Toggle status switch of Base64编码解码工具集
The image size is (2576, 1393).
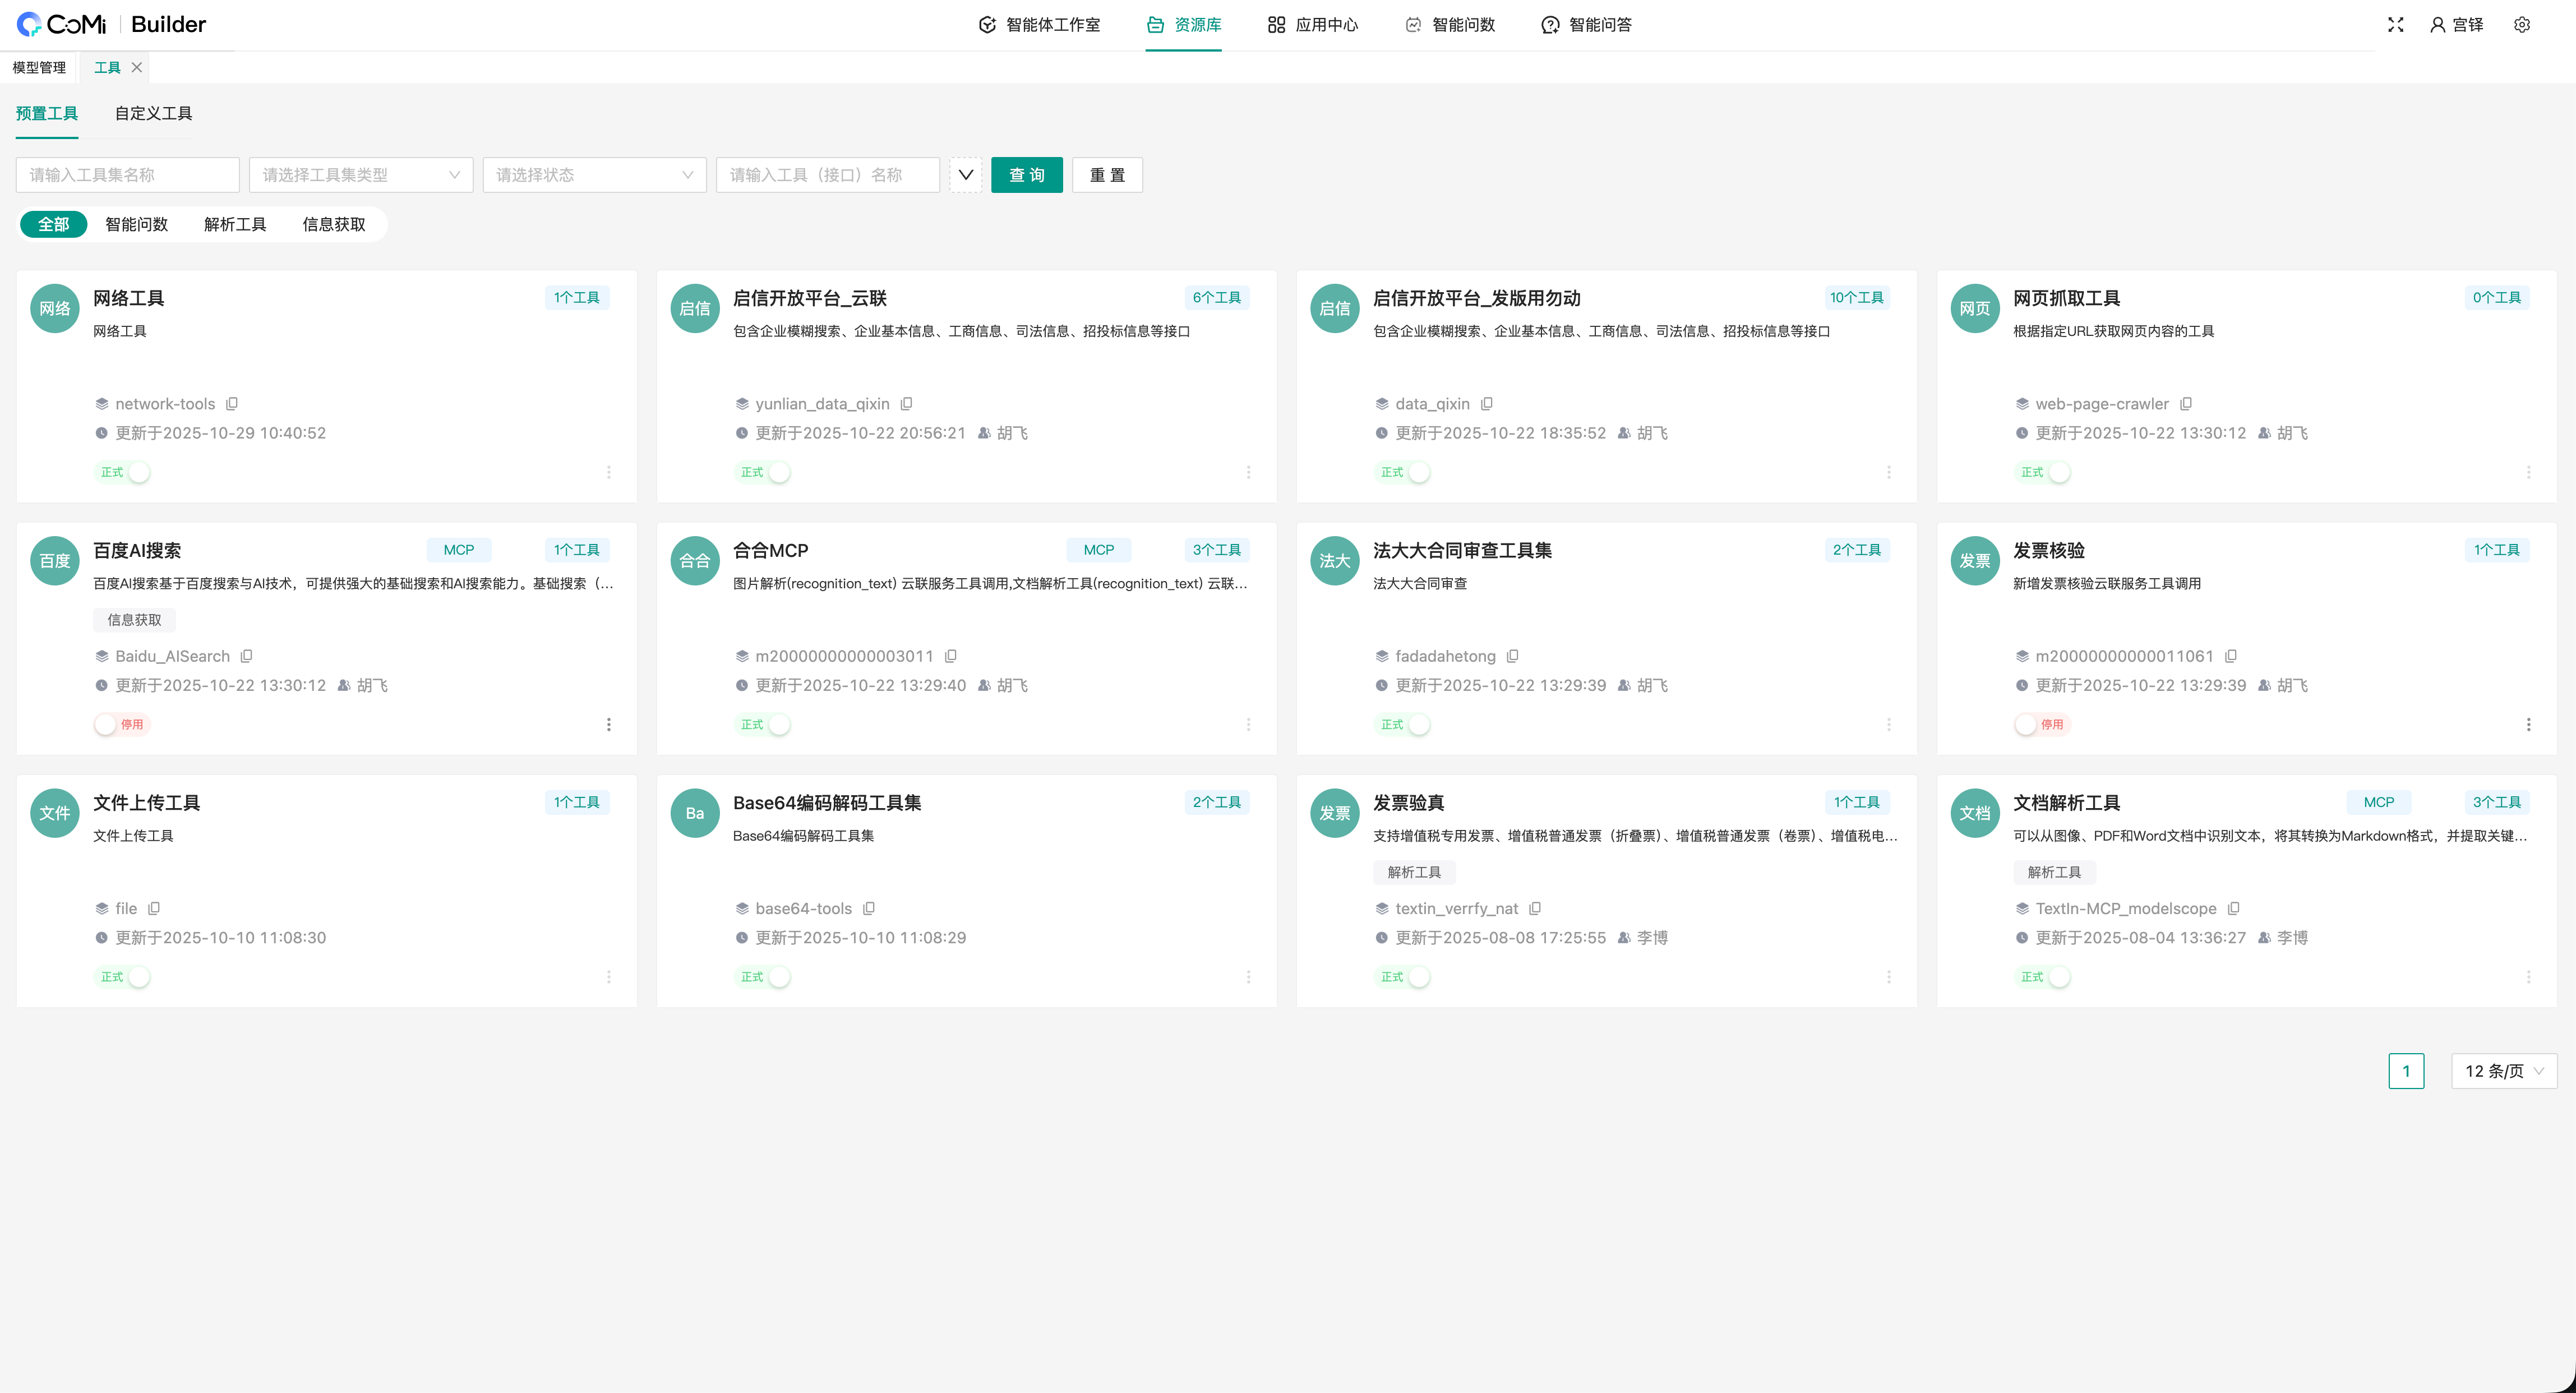tap(763, 976)
